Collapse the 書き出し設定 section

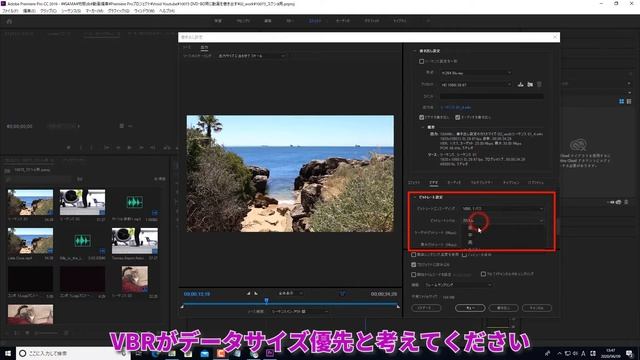pyautogui.click(x=415, y=51)
